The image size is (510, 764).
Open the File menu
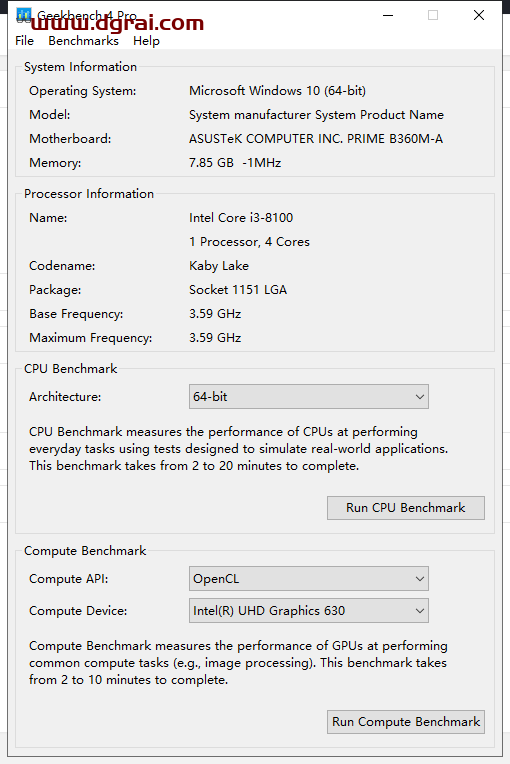24,41
